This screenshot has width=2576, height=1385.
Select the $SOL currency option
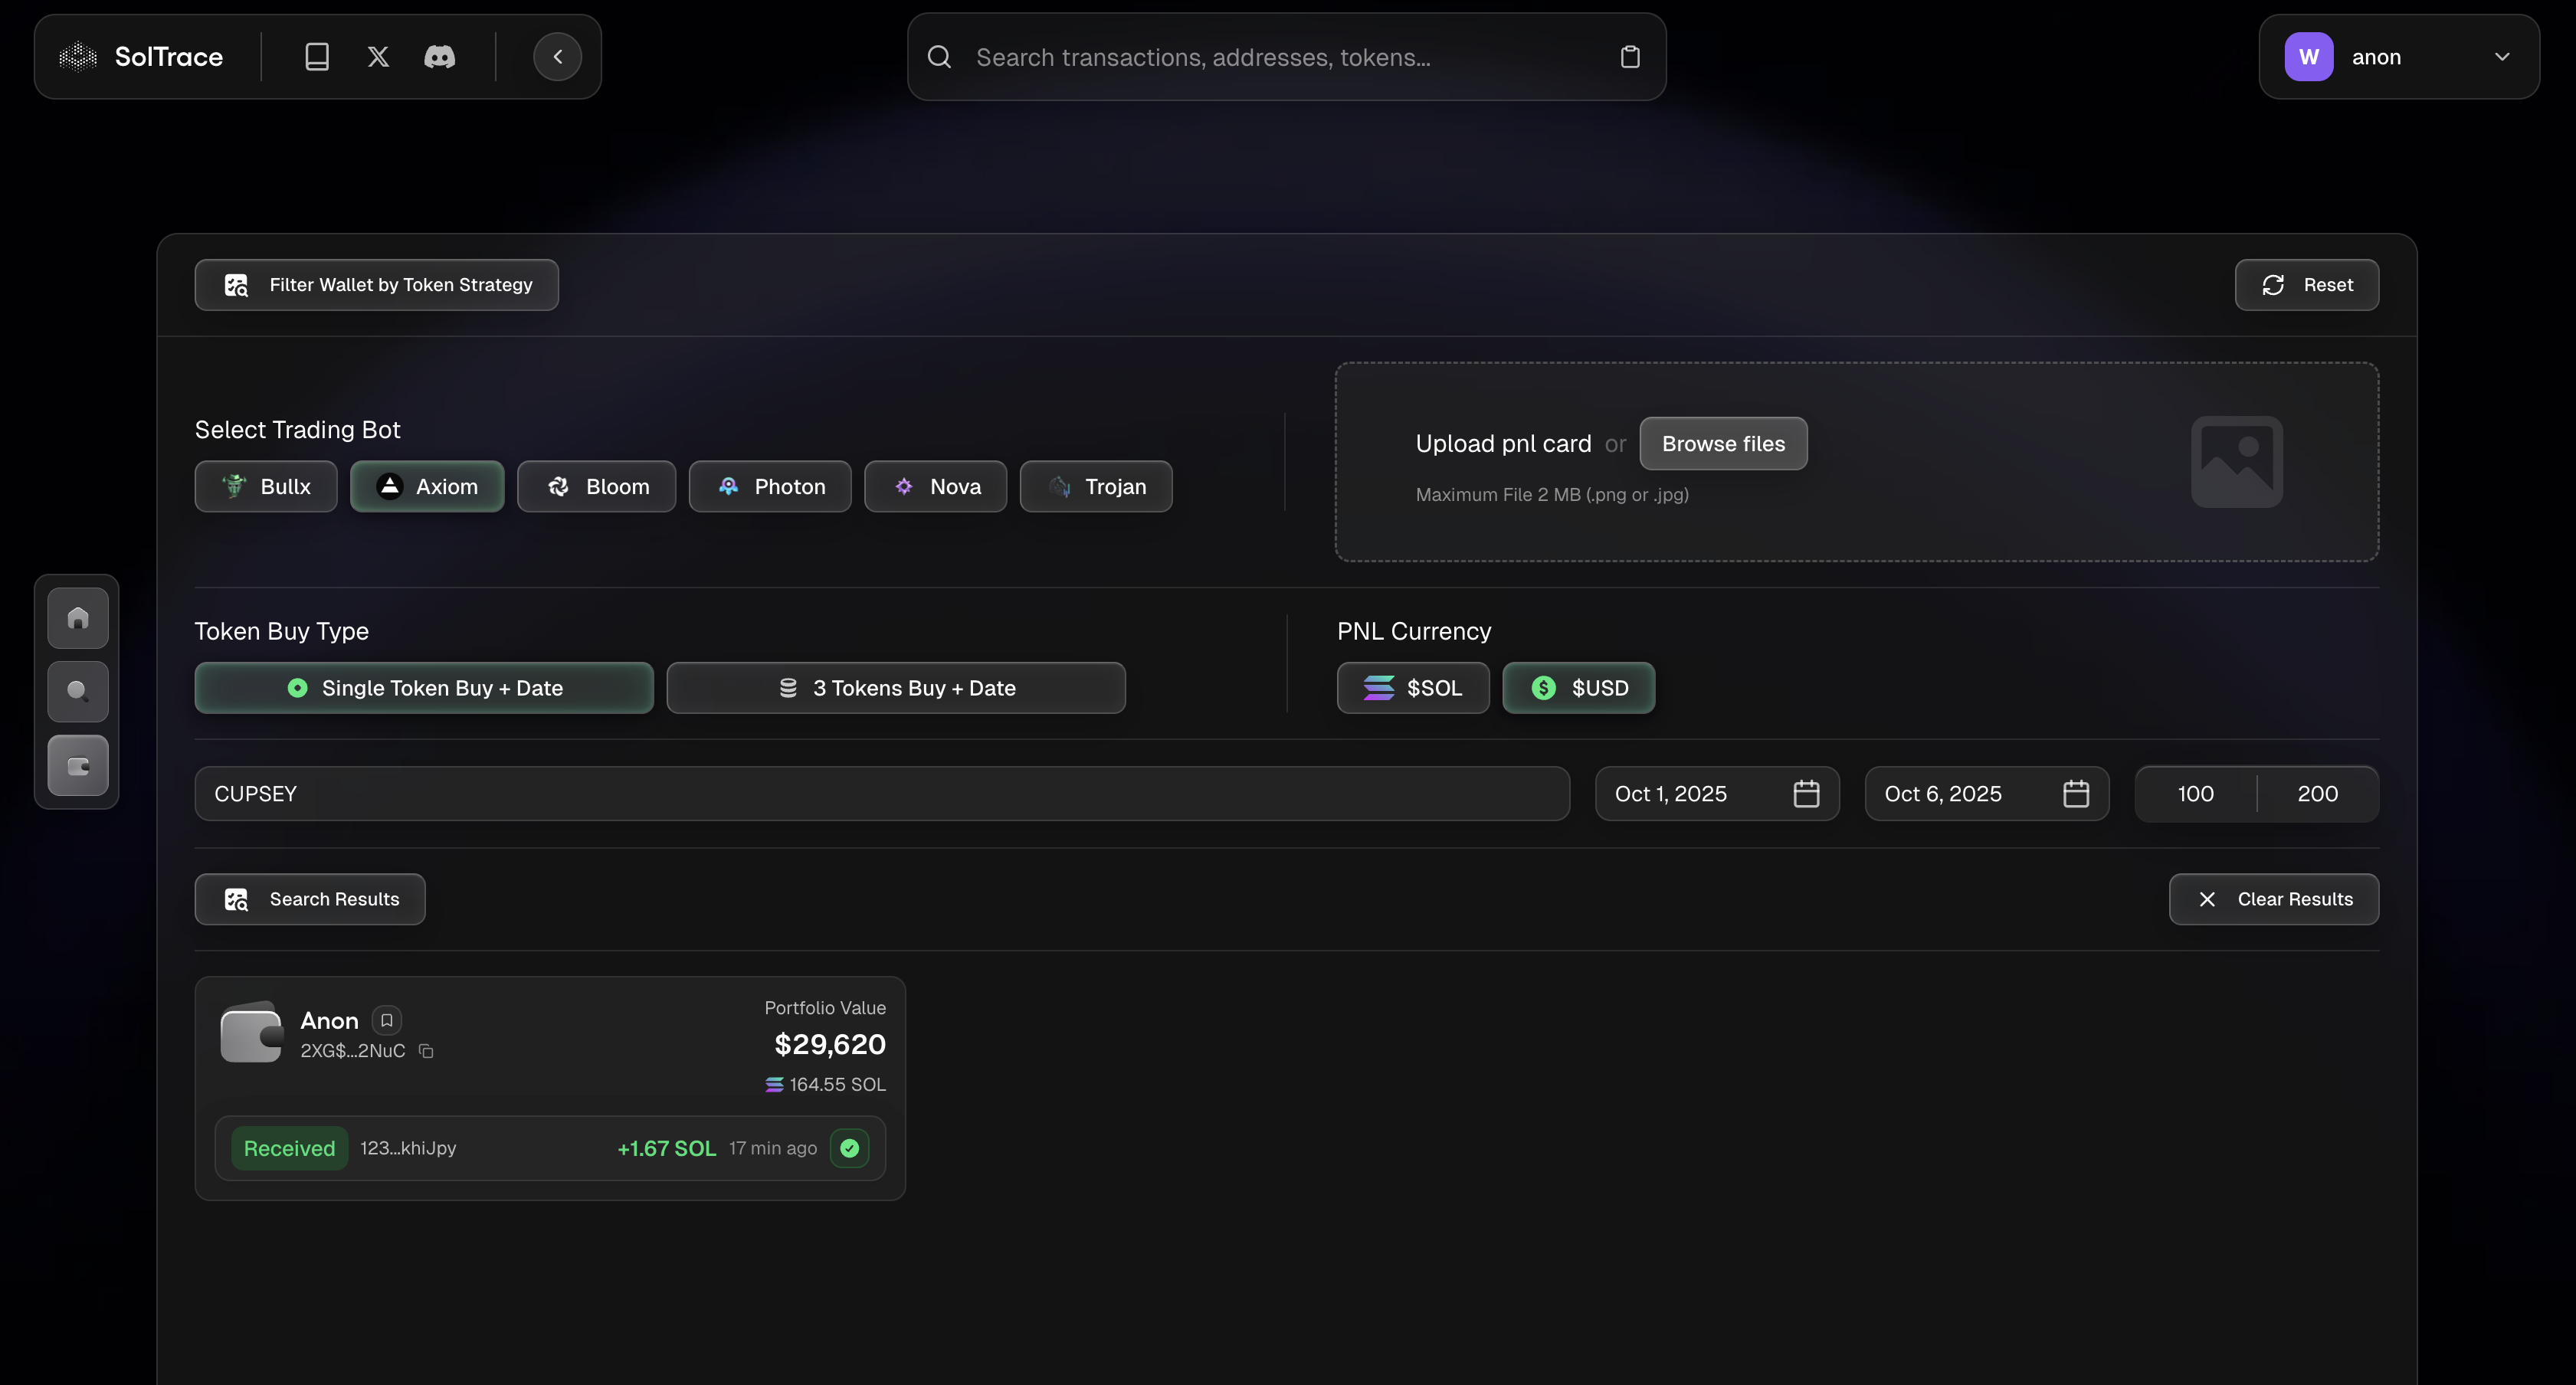coord(1413,687)
